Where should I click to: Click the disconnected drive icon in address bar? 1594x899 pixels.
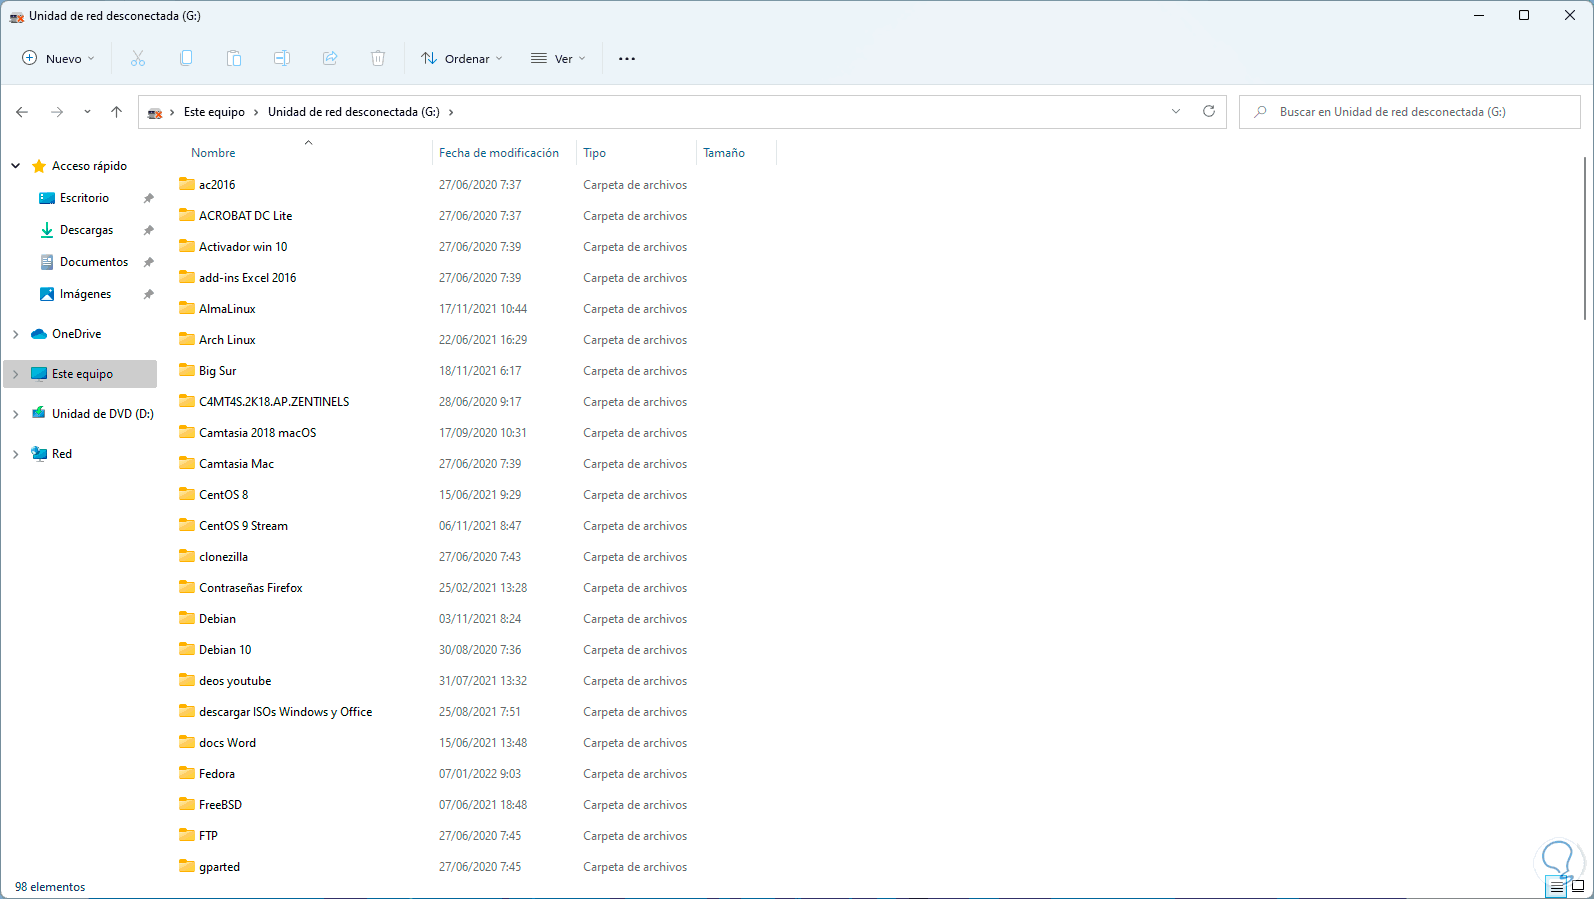tap(155, 112)
